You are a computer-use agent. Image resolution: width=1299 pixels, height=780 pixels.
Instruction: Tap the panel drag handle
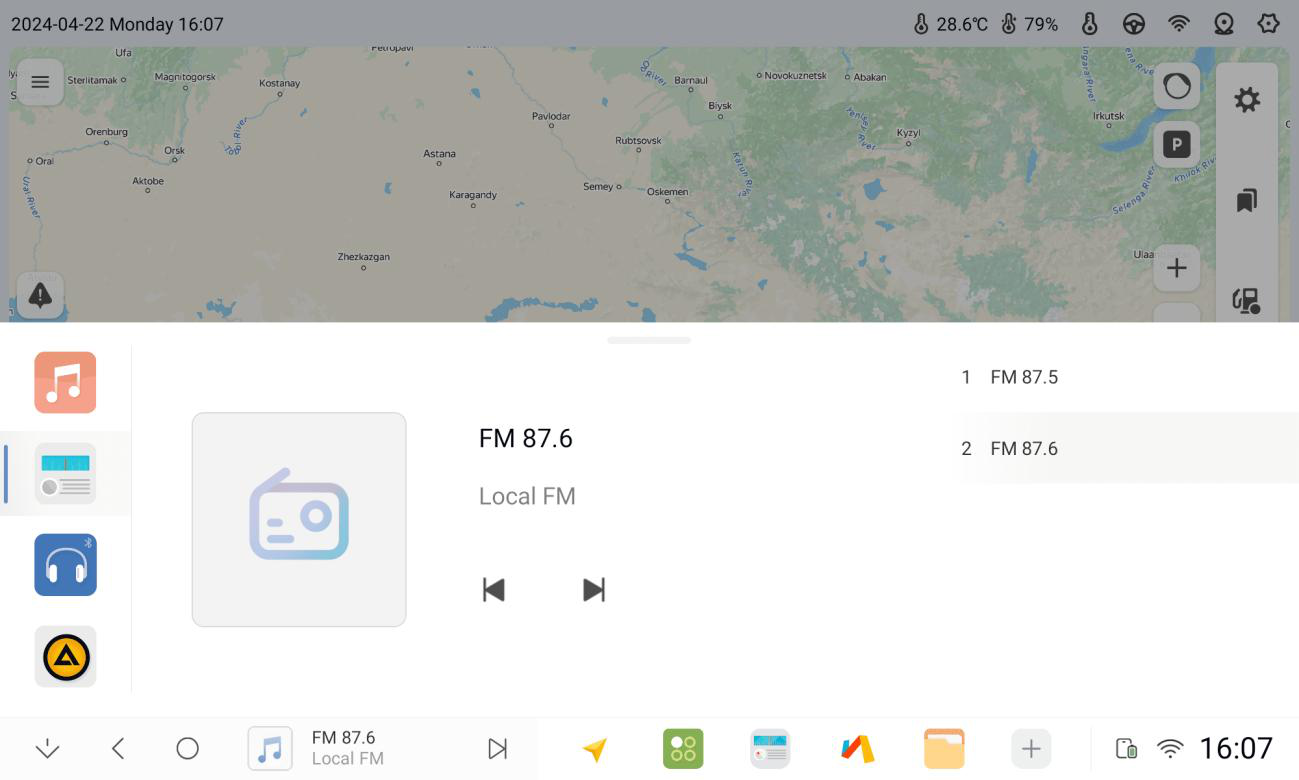coord(649,340)
